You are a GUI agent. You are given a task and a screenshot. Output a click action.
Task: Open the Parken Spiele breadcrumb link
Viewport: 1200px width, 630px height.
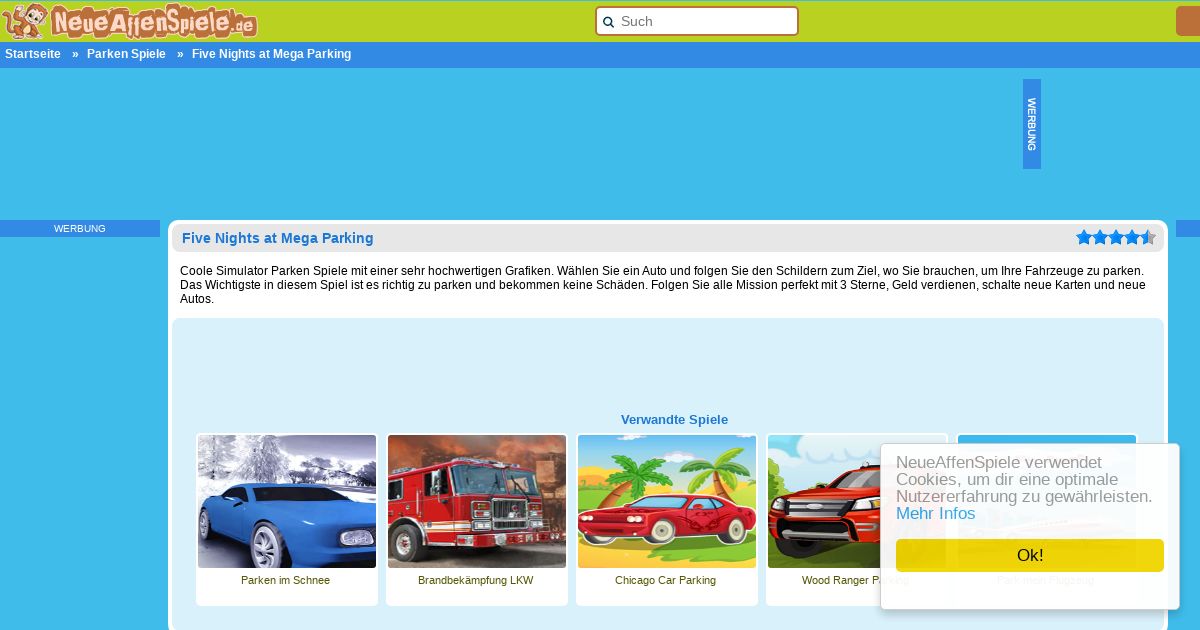click(126, 54)
